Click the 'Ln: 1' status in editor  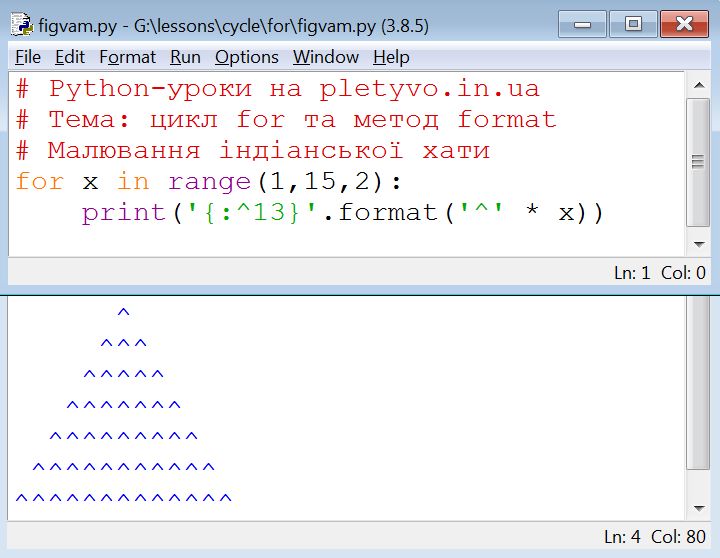(632, 273)
